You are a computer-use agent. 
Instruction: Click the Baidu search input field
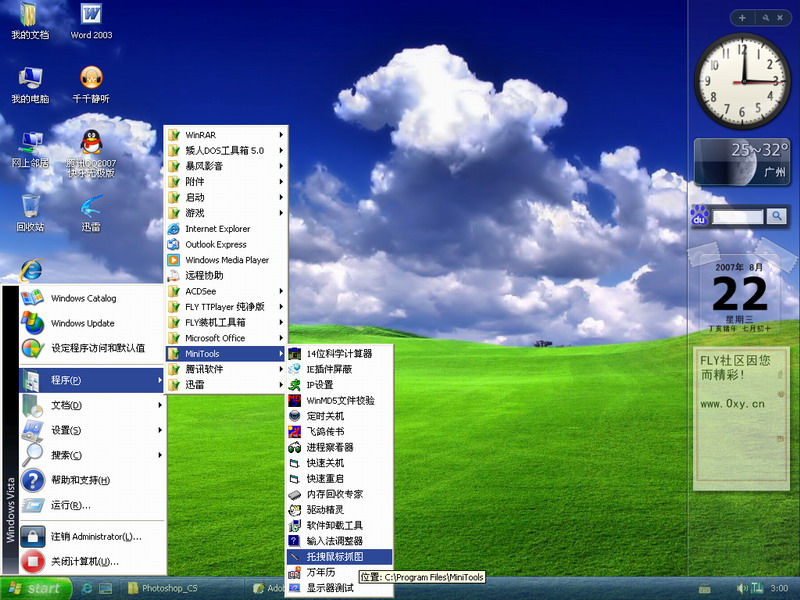[738, 216]
